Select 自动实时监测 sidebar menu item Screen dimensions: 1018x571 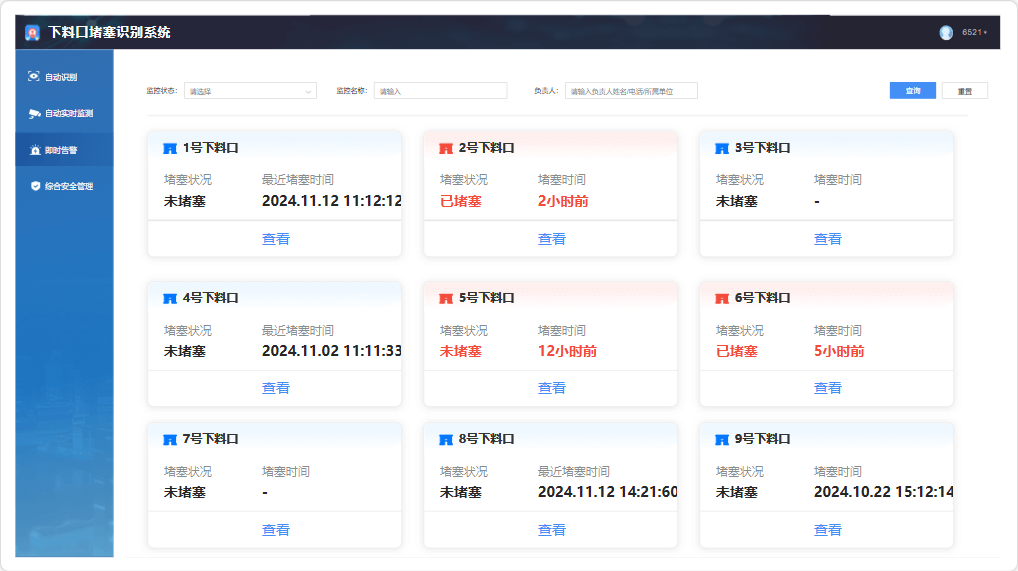(x=68, y=113)
